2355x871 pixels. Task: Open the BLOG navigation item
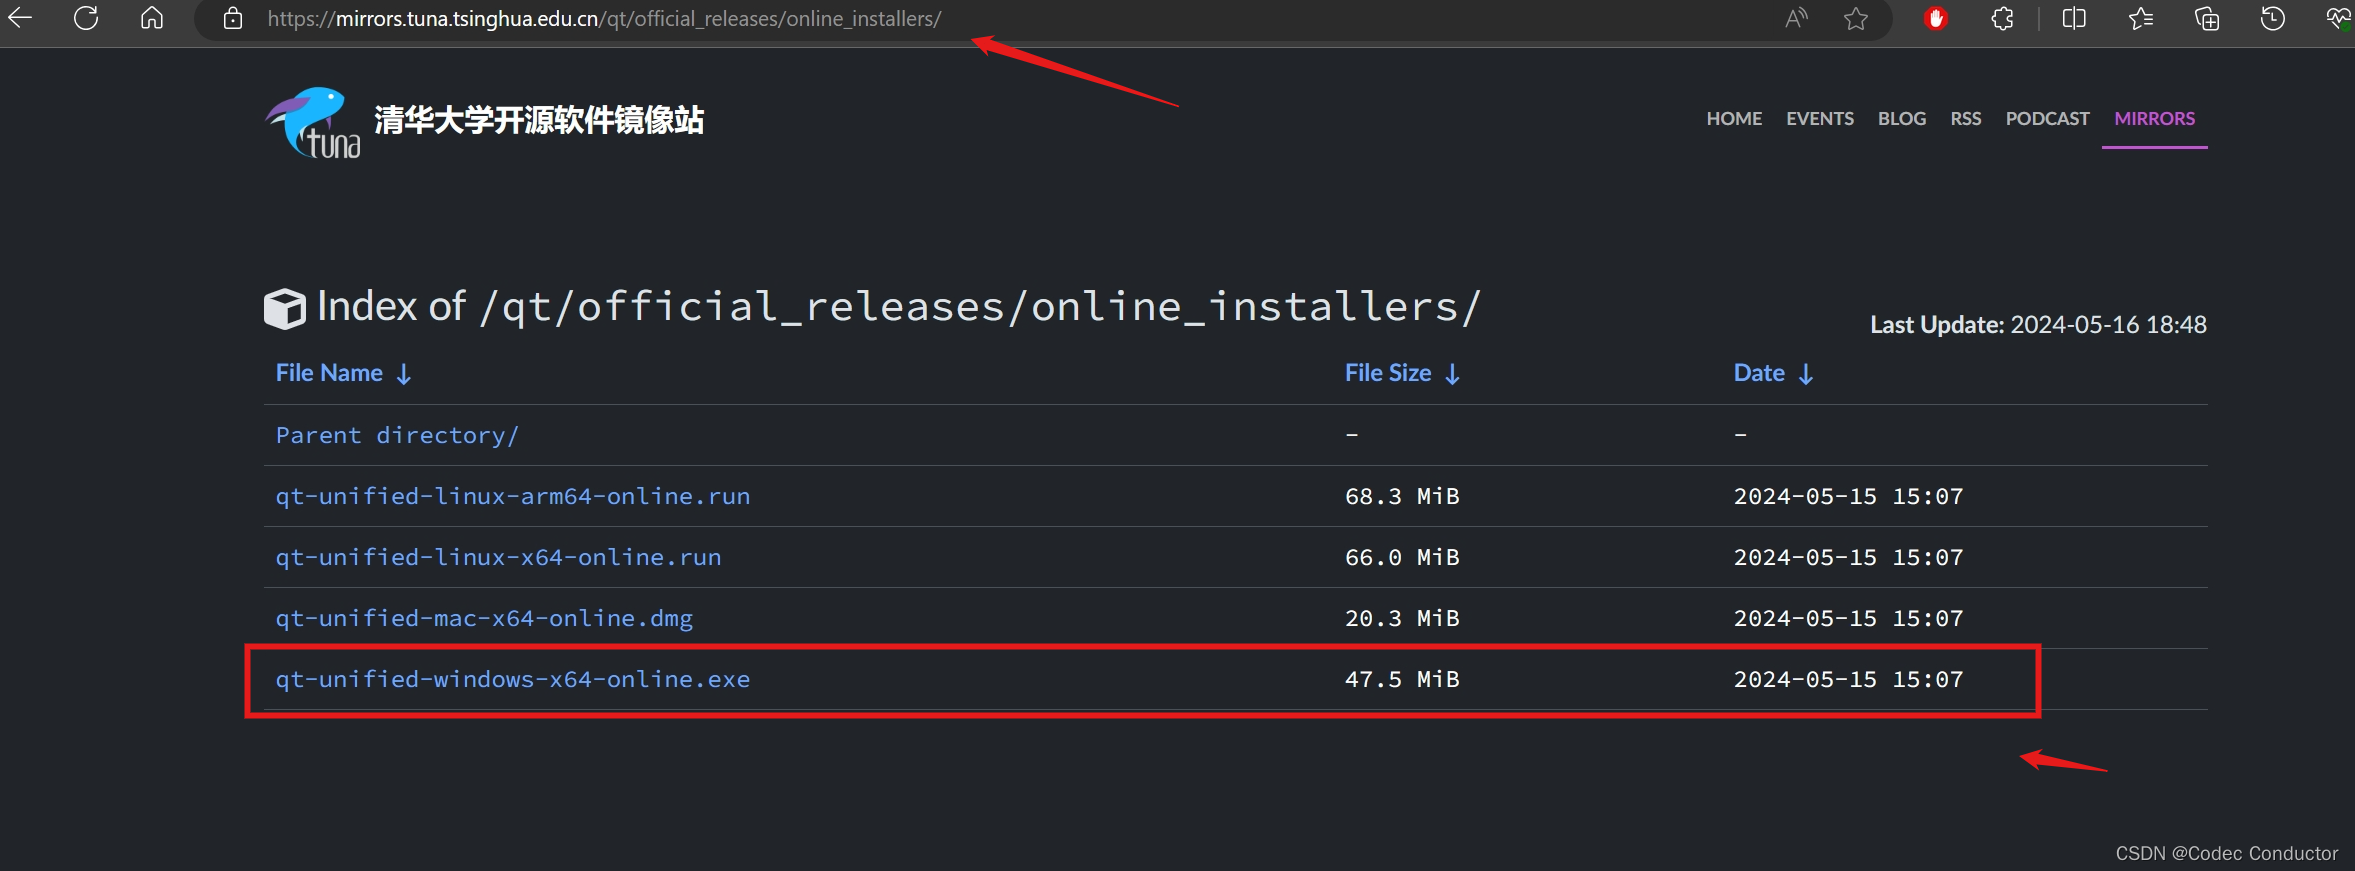click(x=1902, y=118)
